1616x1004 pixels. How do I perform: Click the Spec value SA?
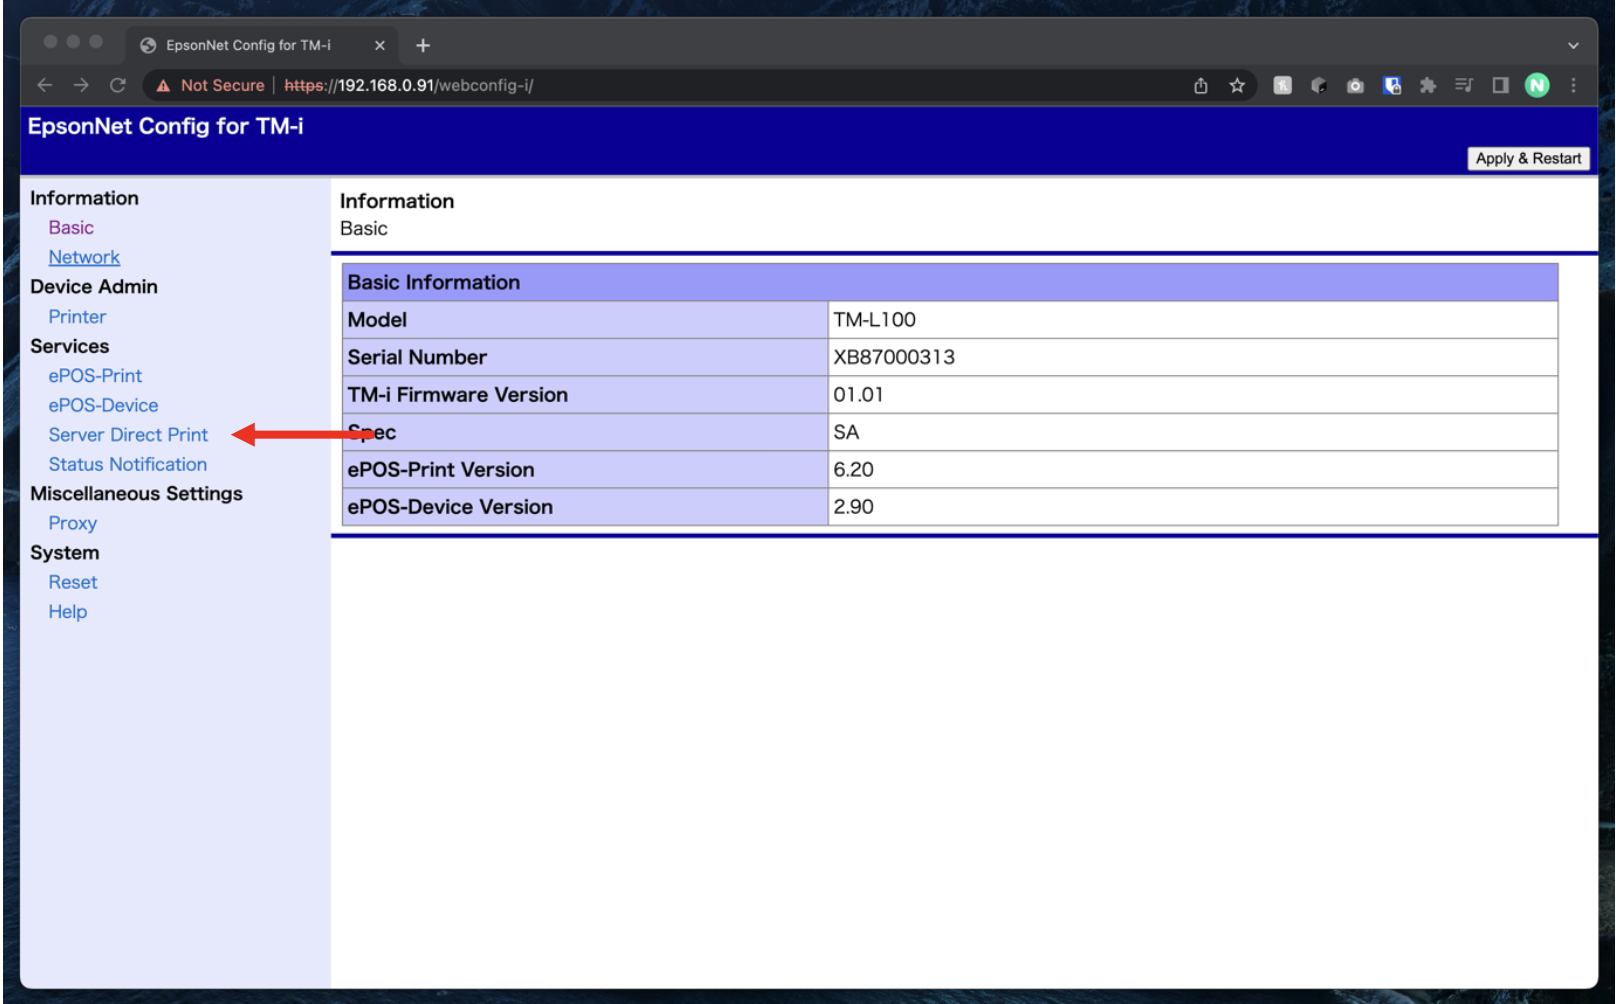[x=846, y=432]
